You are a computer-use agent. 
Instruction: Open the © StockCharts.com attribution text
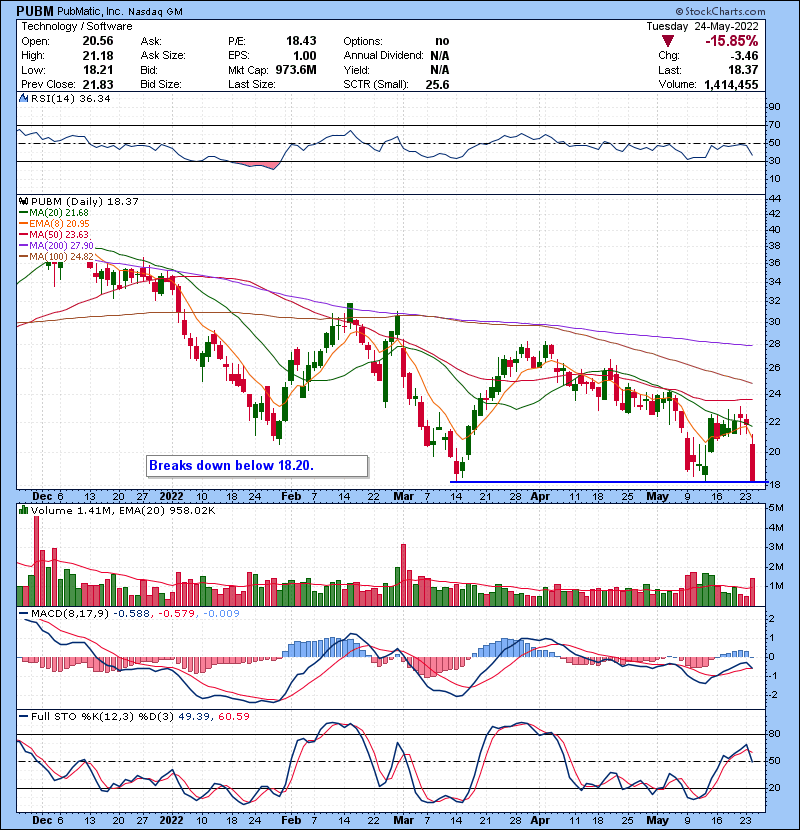[721, 11]
